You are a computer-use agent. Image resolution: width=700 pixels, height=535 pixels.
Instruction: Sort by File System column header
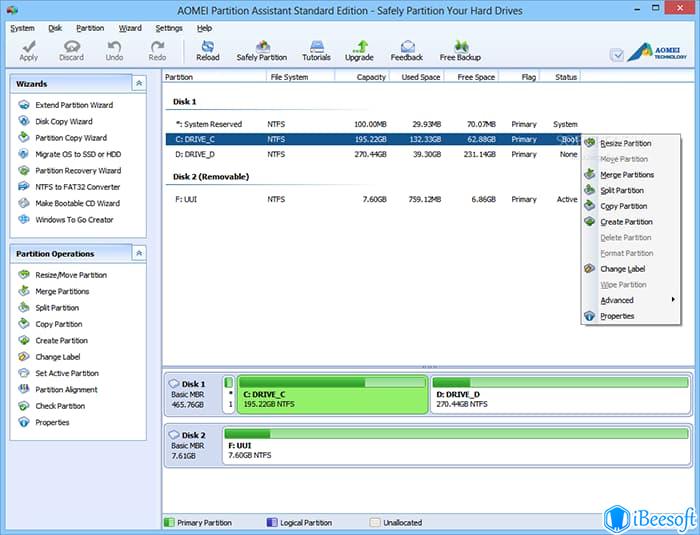click(300, 77)
